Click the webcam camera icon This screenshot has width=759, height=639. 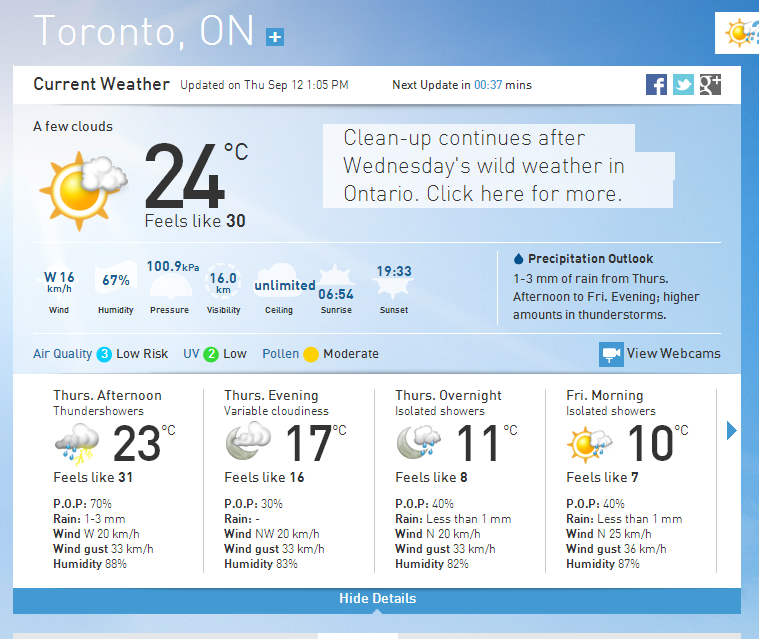click(x=611, y=354)
